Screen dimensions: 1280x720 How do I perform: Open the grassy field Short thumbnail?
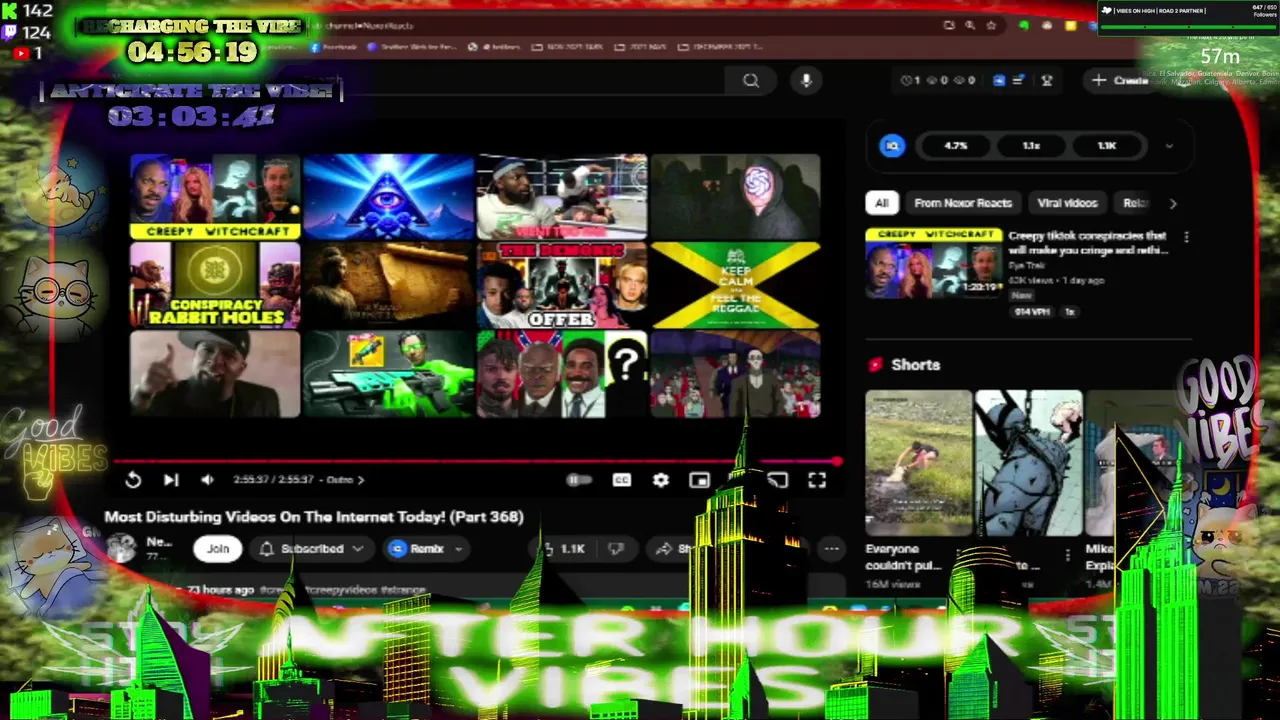coord(918,463)
